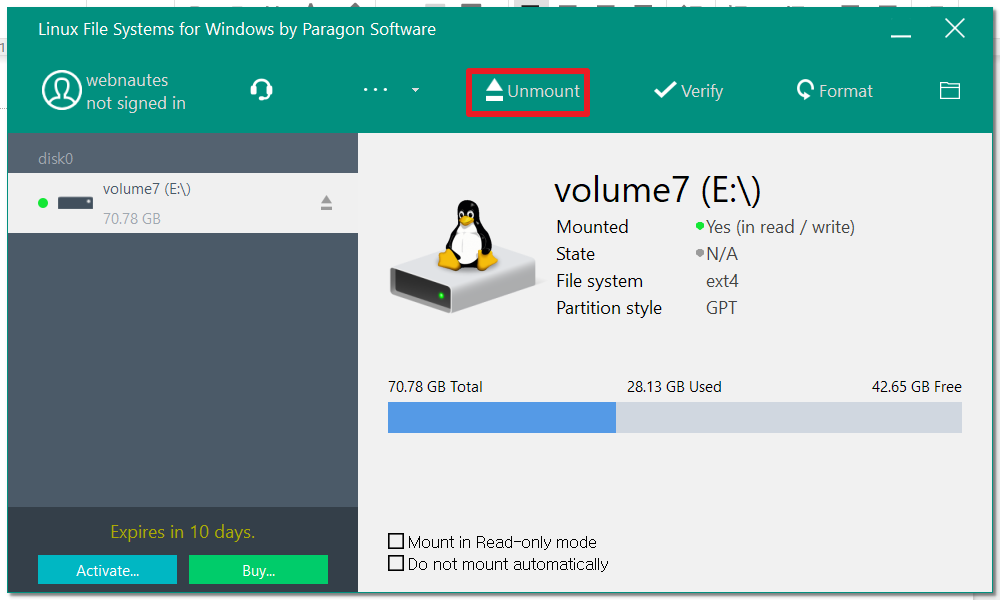Click the Verify toolbar button
Viewport: 1000px width, 600px height.
(x=689, y=91)
